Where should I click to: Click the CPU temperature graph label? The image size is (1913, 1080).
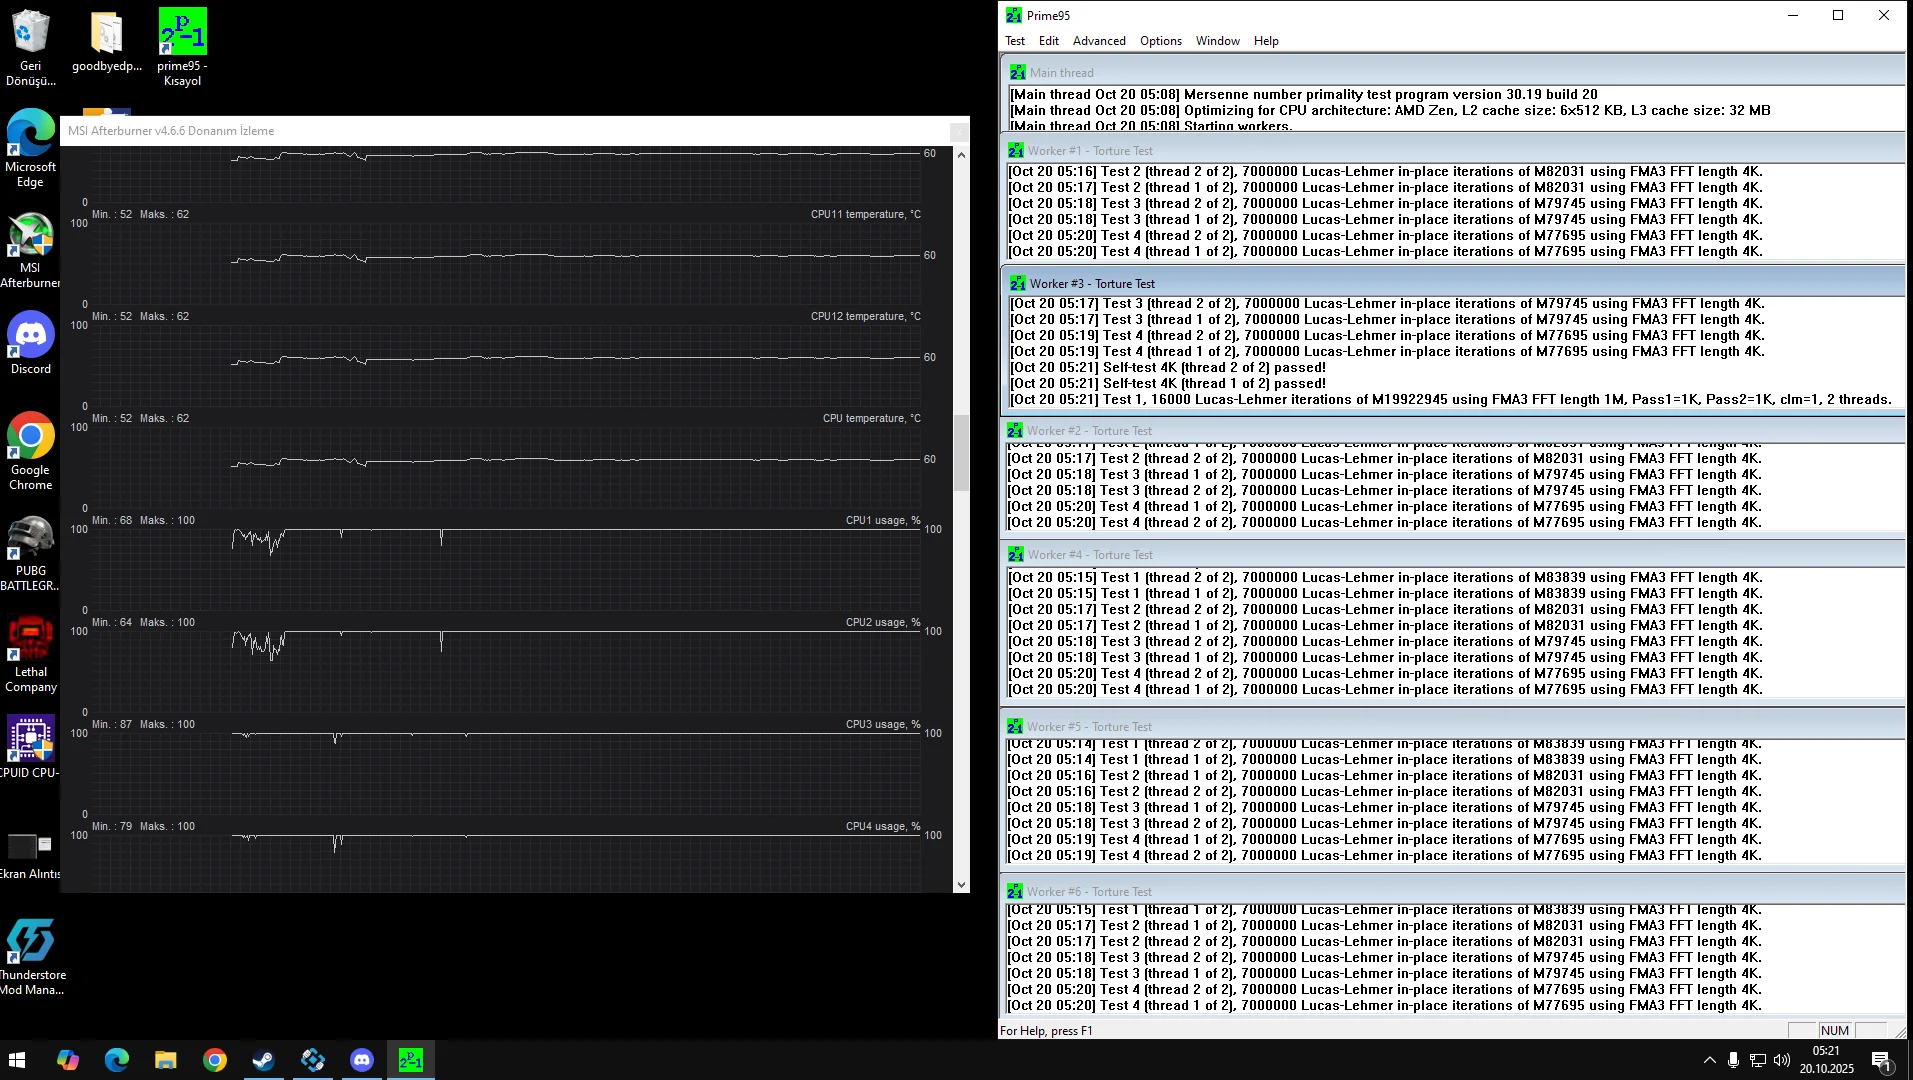tap(872, 418)
